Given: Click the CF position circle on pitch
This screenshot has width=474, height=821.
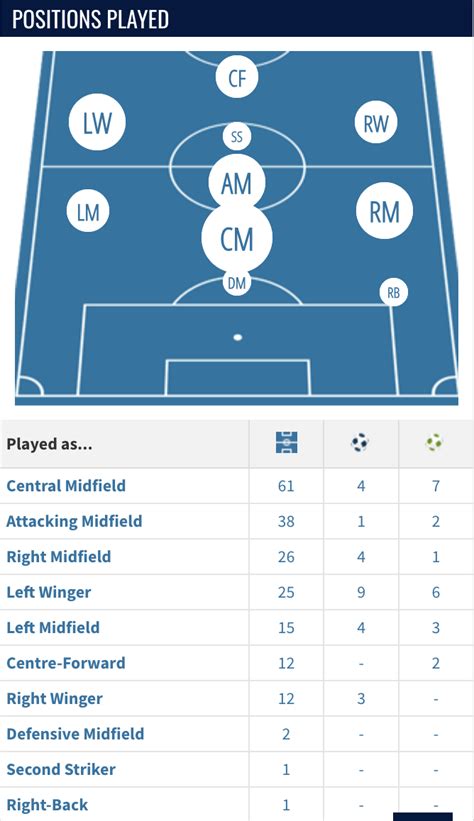Looking at the screenshot, I should point(237,77).
